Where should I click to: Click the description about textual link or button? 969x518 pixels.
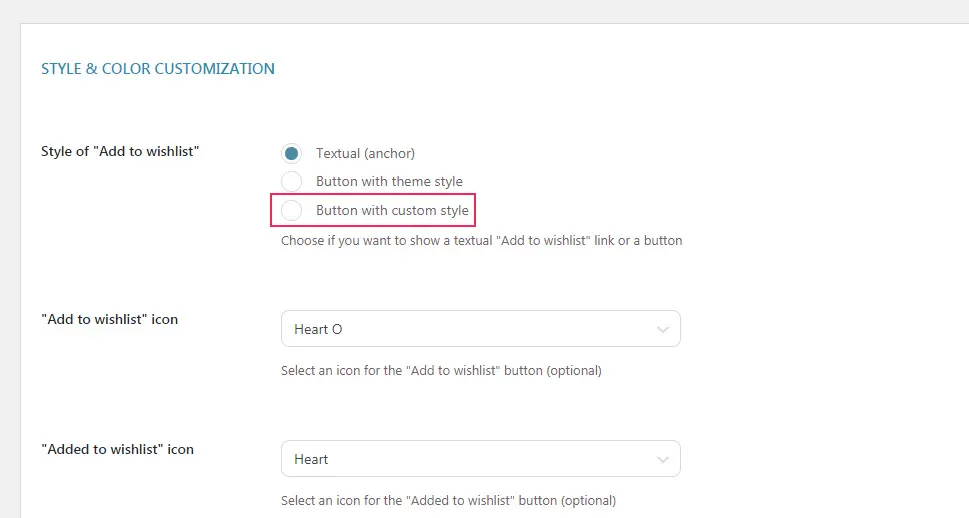481,240
